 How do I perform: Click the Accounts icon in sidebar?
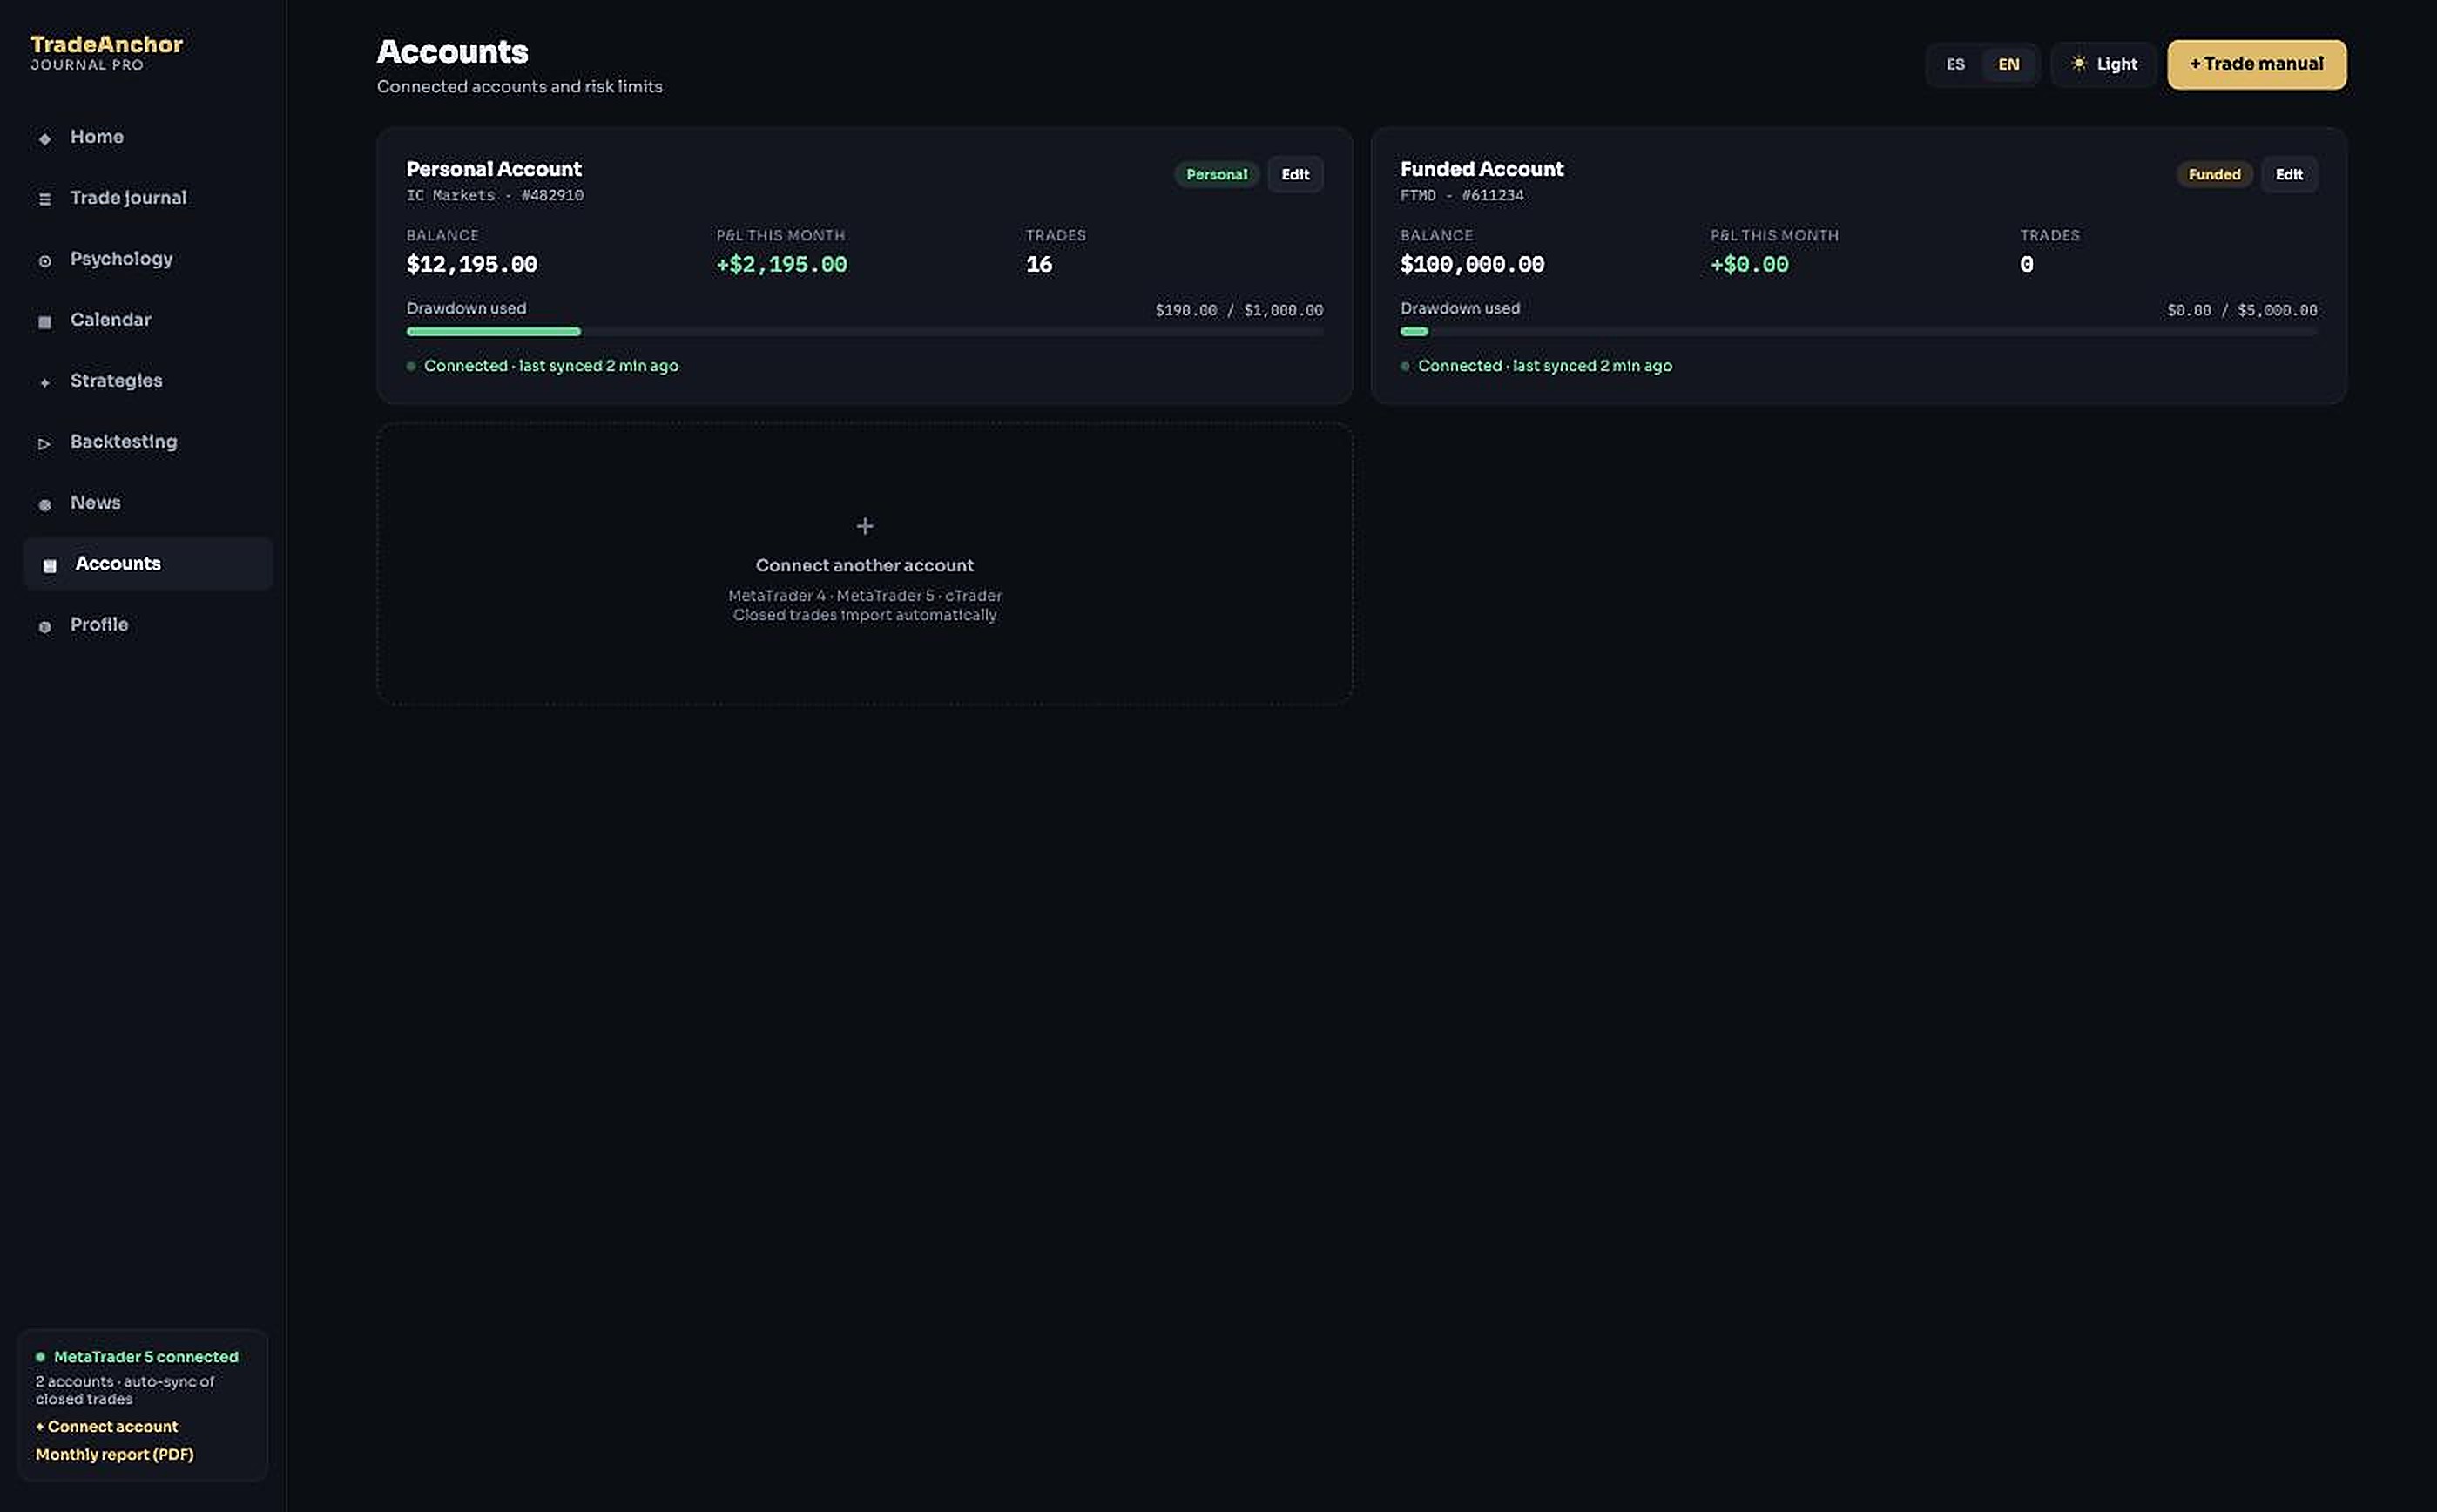(x=49, y=565)
